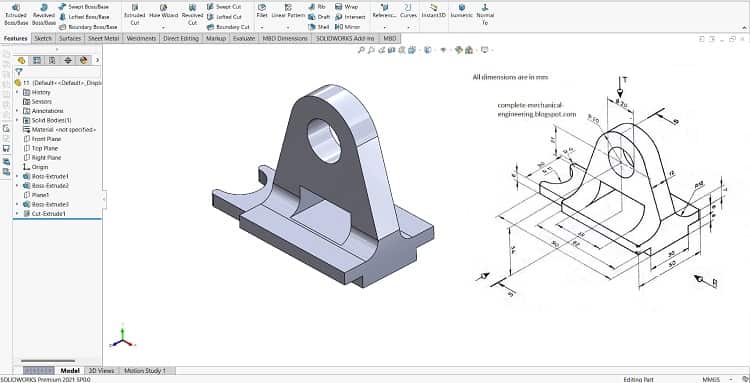Expand the Solid Bodies(1) folder
This screenshot has height=383, width=750.
pos(18,120)
